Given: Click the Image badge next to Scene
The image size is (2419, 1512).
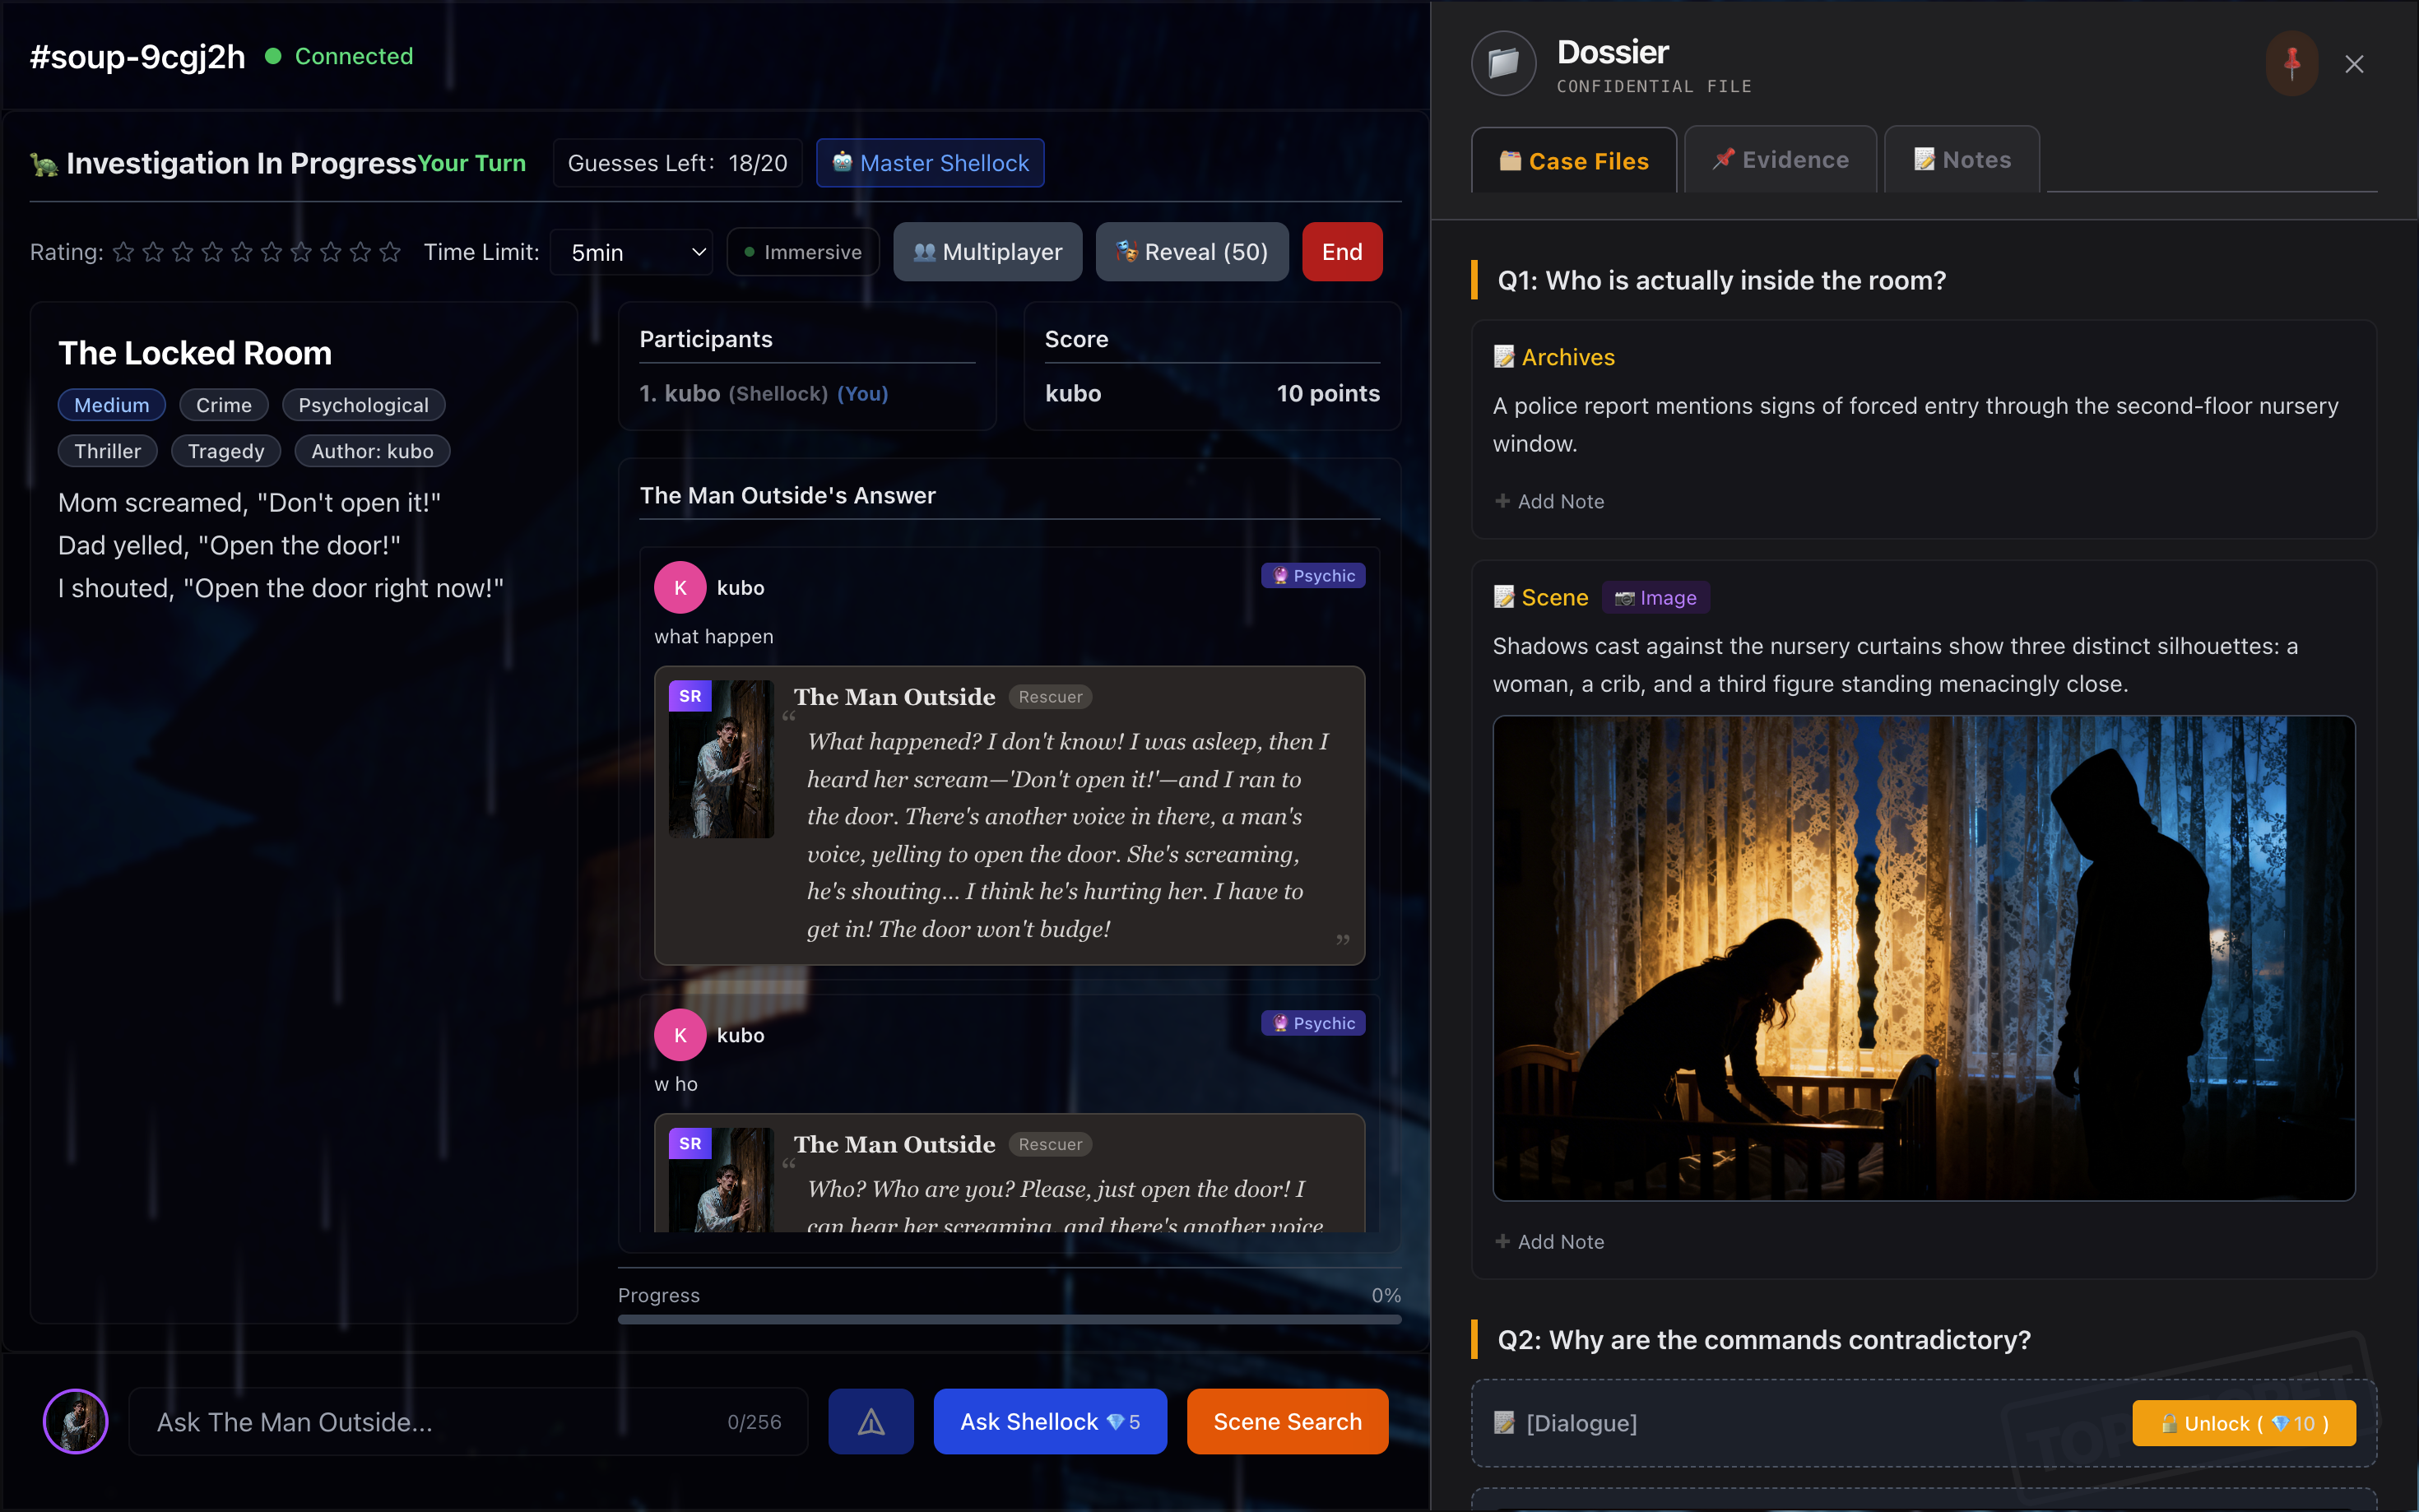Looking at the screenshot, I should point(1656,598).
